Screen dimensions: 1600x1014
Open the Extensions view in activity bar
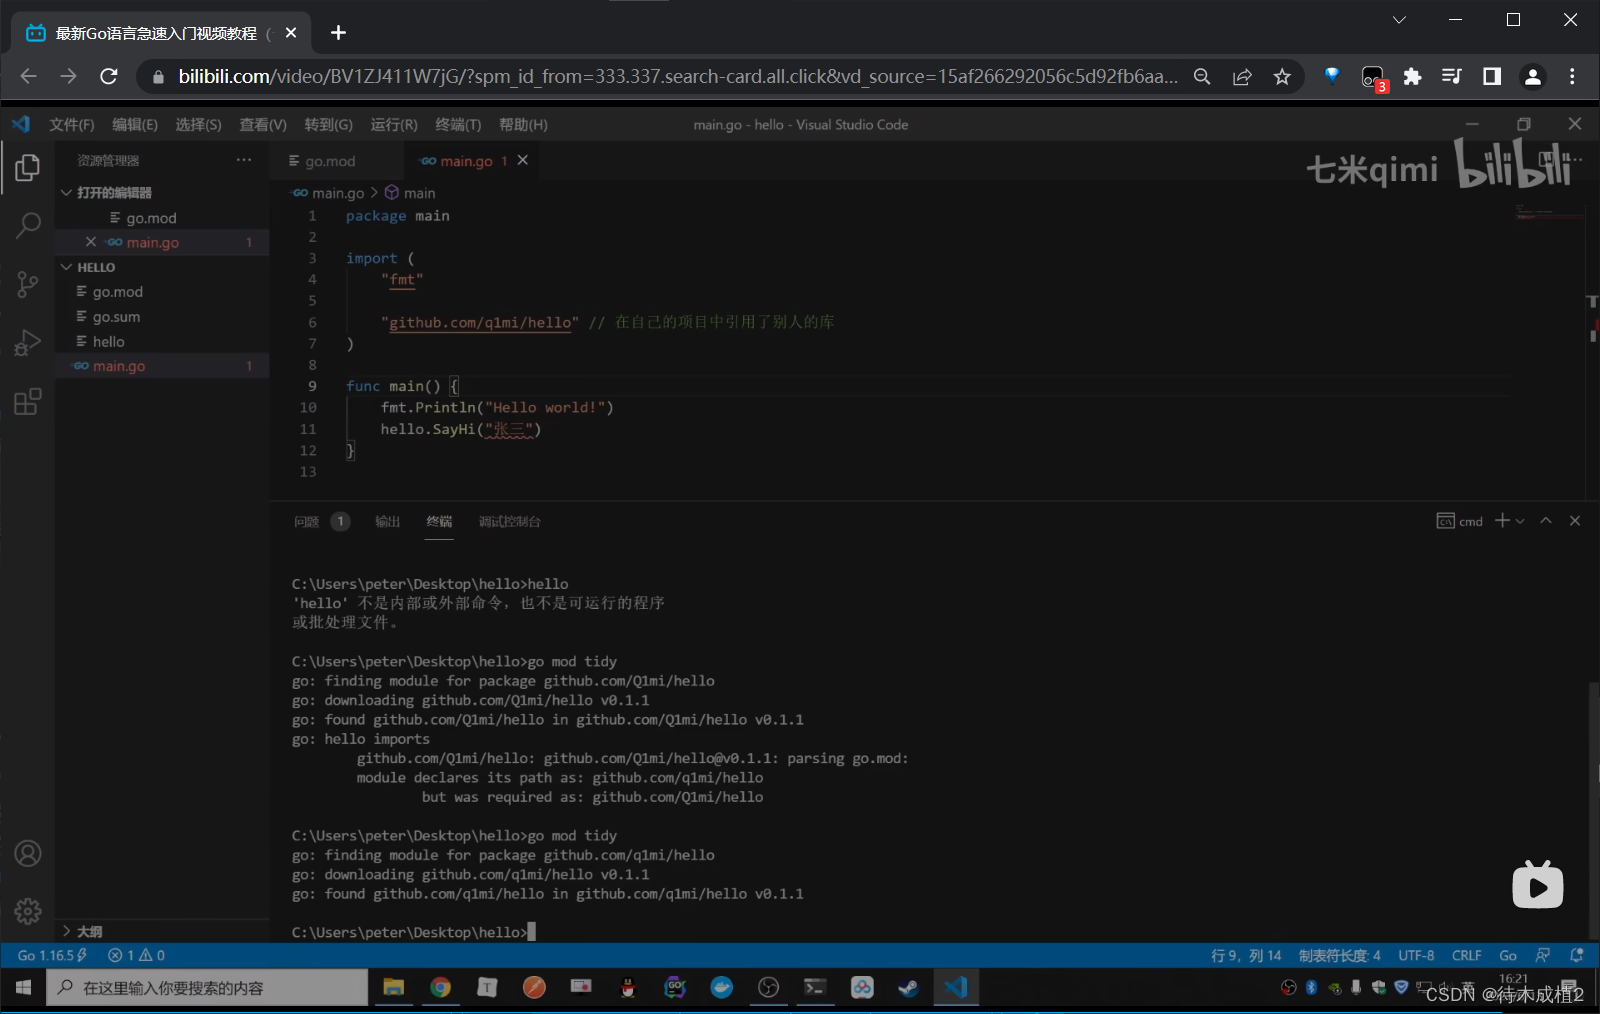[x=27, y=402]
